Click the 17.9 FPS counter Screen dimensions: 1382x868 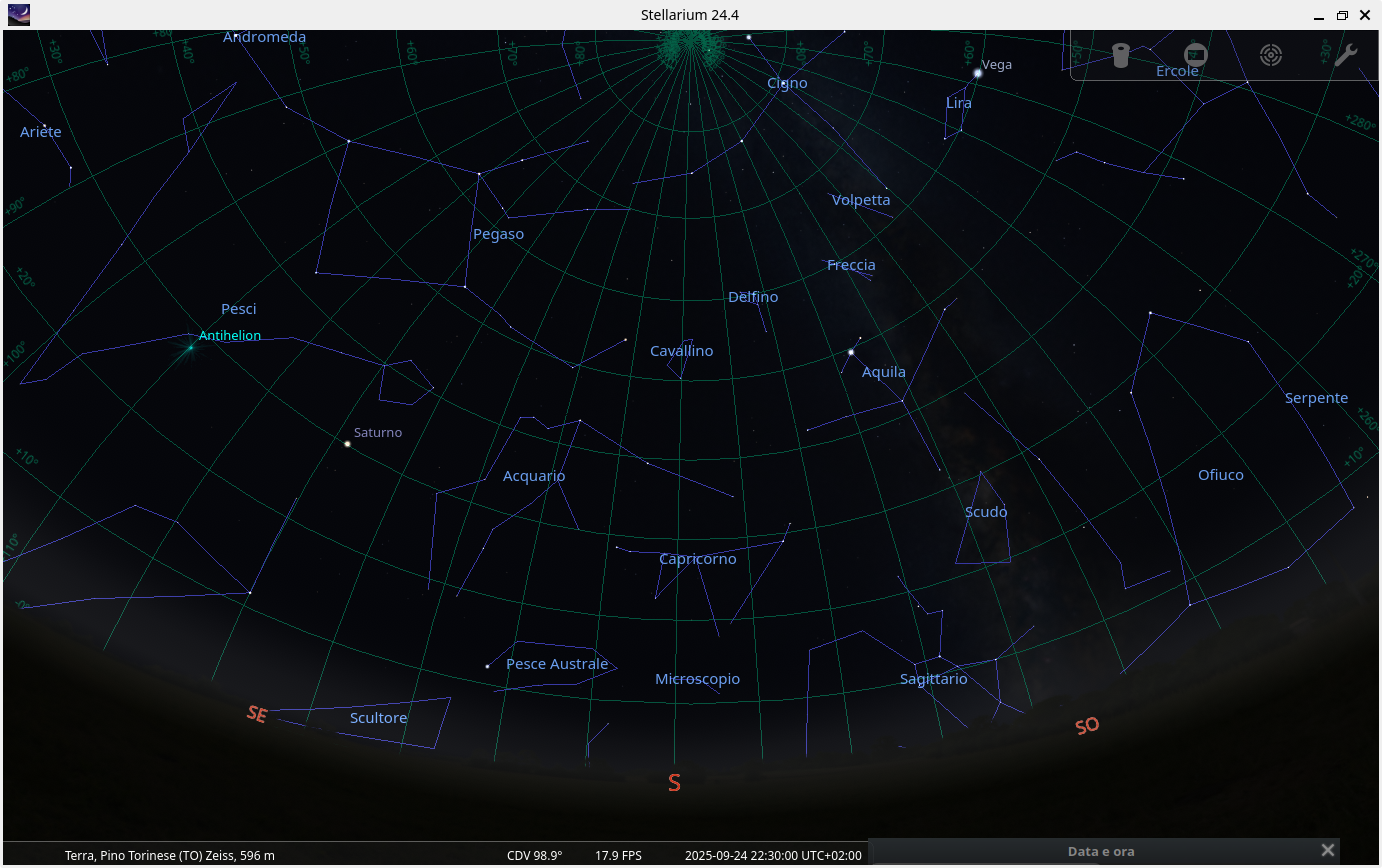618,855
